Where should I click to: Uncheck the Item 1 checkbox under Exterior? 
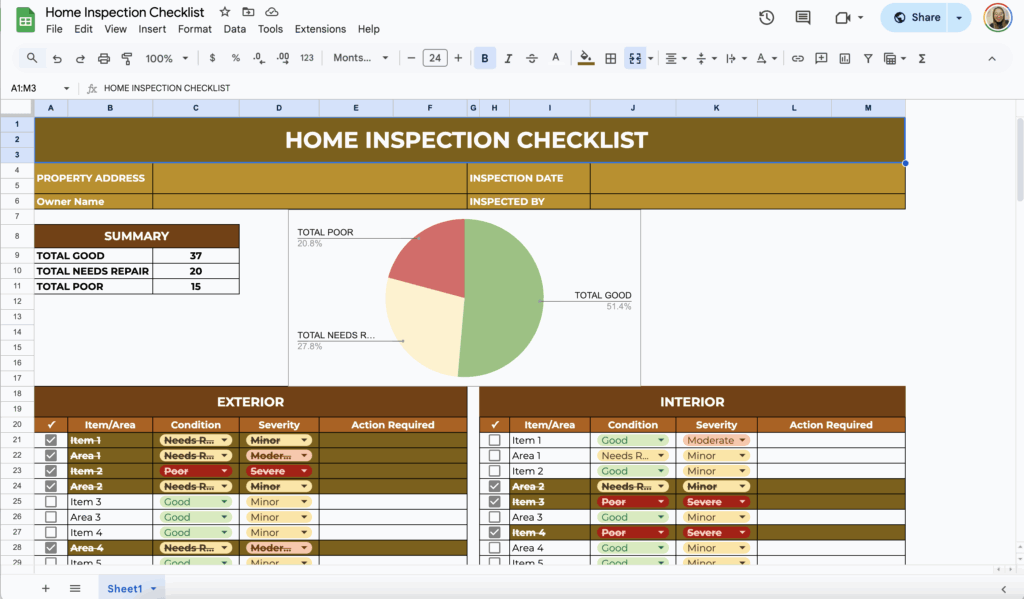(x=50, y=440)
